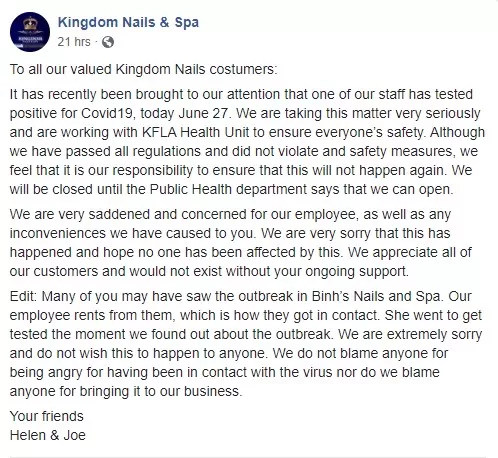The width and height of the screenshot is (498, 458).
Task: Click the words KFLA Health Unit
Action: 196,132
